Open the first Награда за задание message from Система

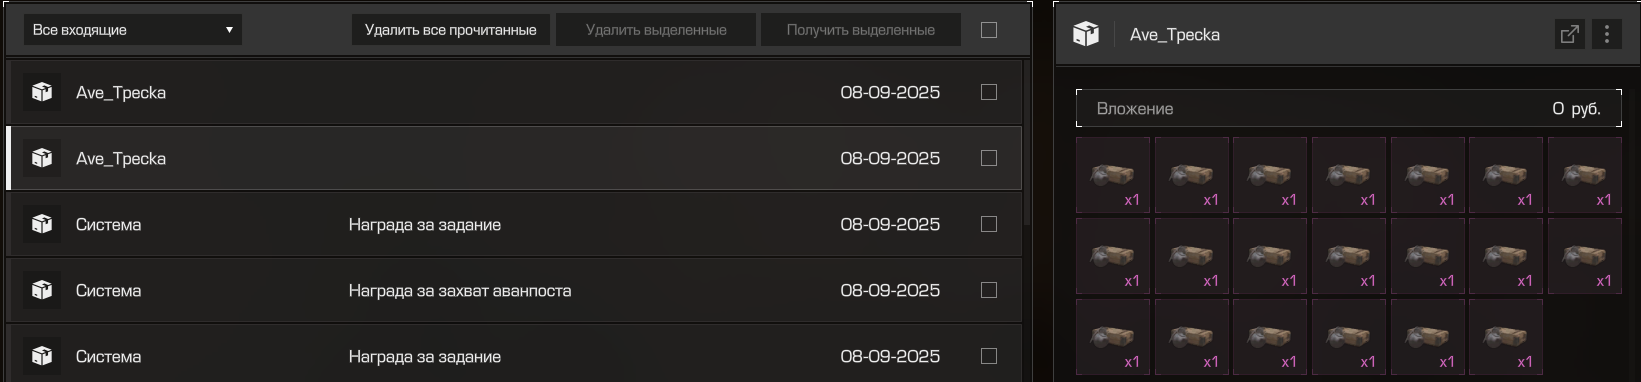(x=514, y=224)
